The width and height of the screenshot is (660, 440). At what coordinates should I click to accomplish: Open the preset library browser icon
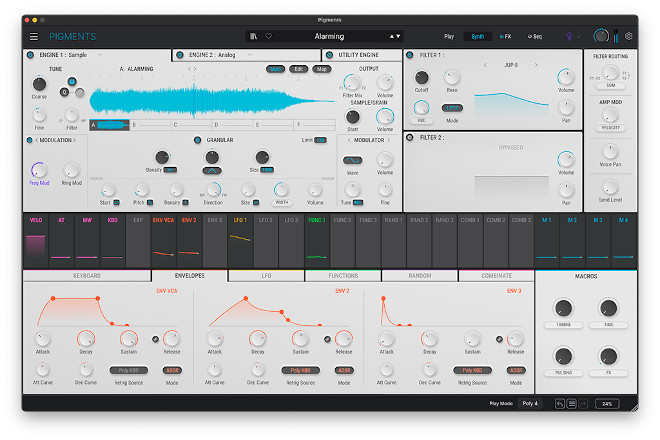click(x=253, y=36)
